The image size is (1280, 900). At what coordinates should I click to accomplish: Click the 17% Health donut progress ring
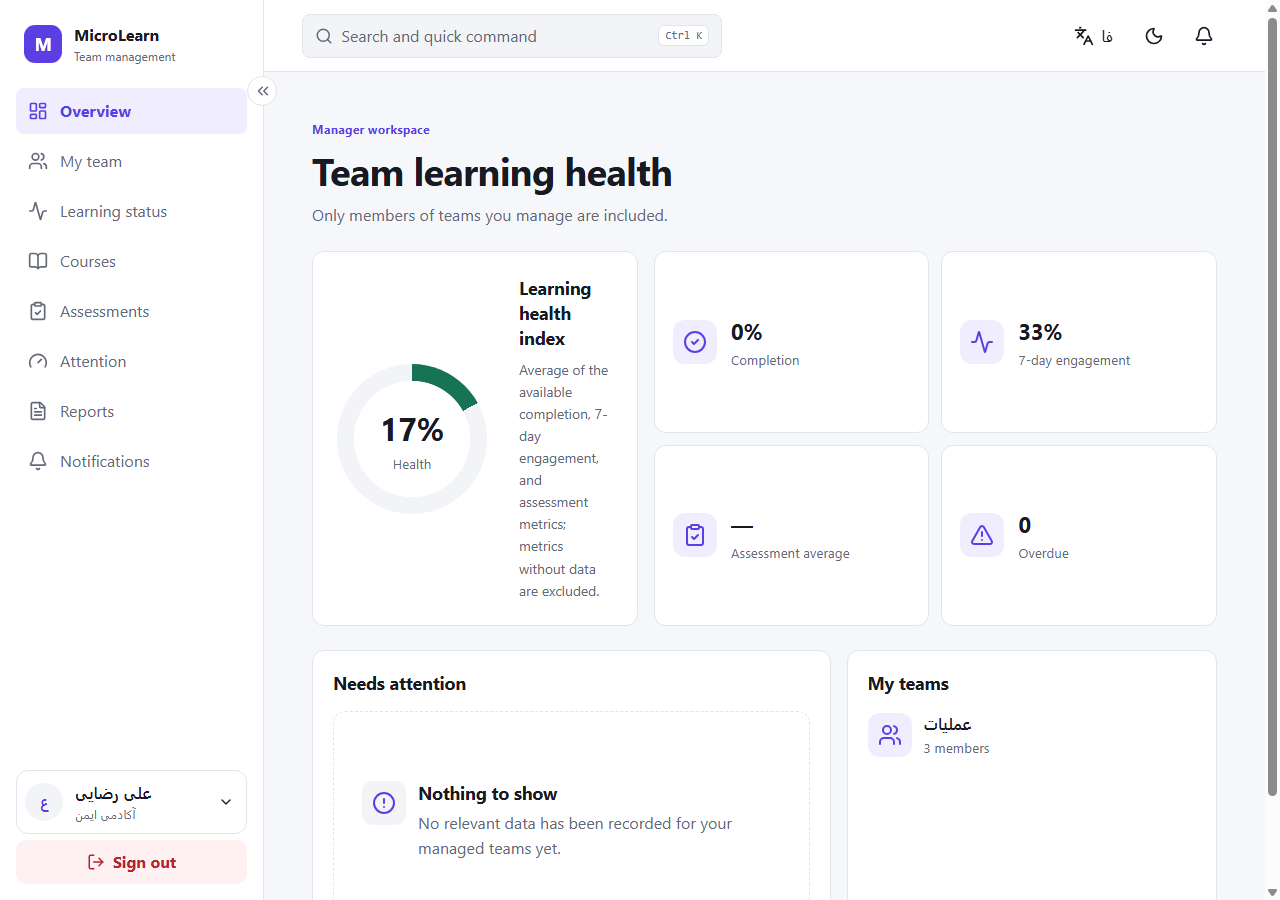pyautogui.click(x=412, y=439)
